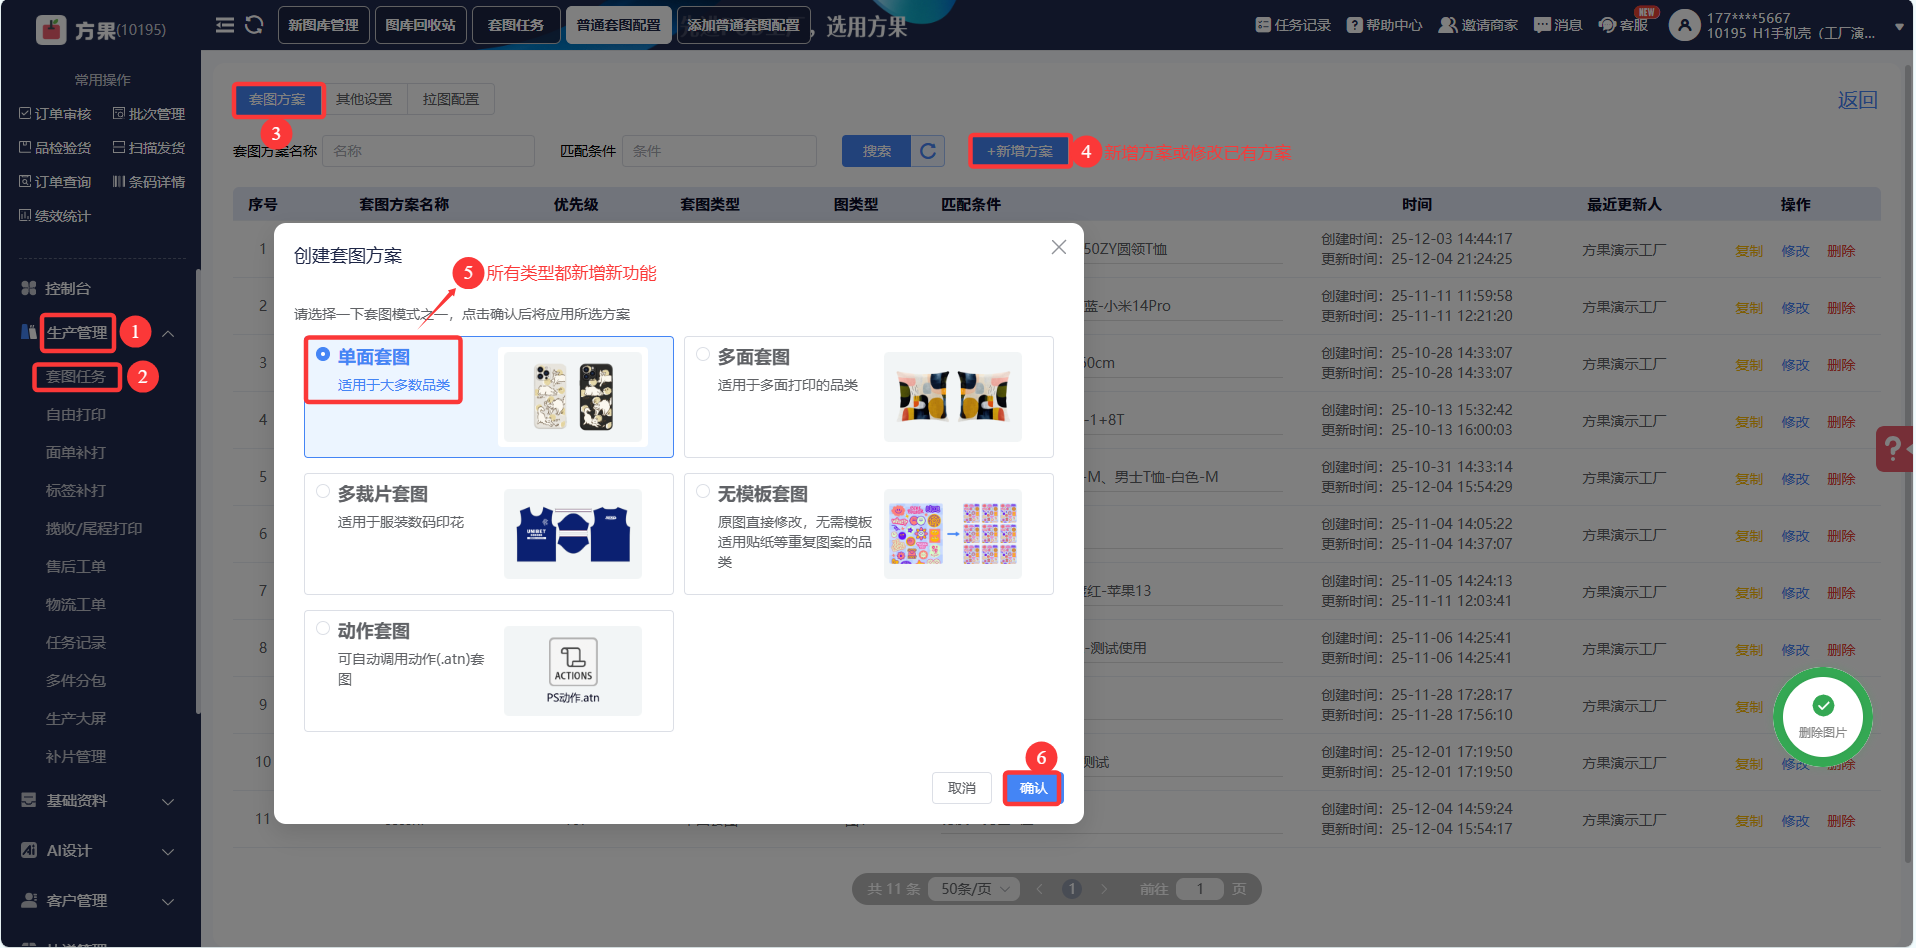Click 修改 for row 1

click(1795, 251)
